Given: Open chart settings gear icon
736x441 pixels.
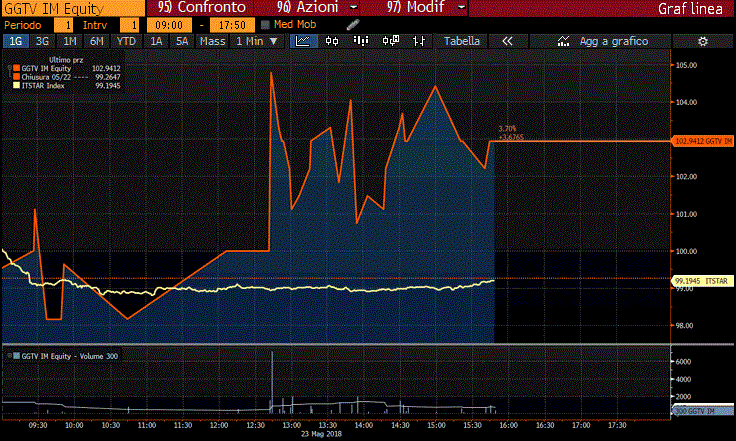Looking at the screenshot, I should click(702, 41).
